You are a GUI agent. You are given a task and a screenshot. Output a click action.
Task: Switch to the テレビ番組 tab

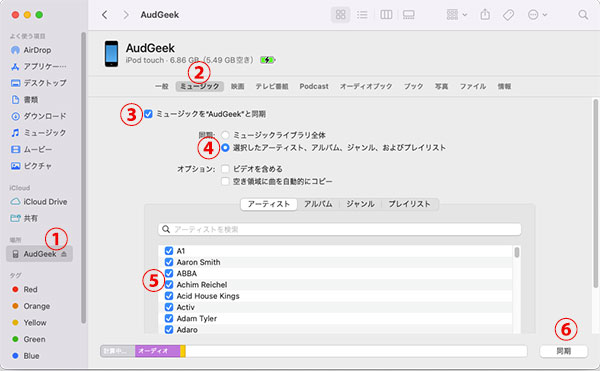[x=272, y=86]
